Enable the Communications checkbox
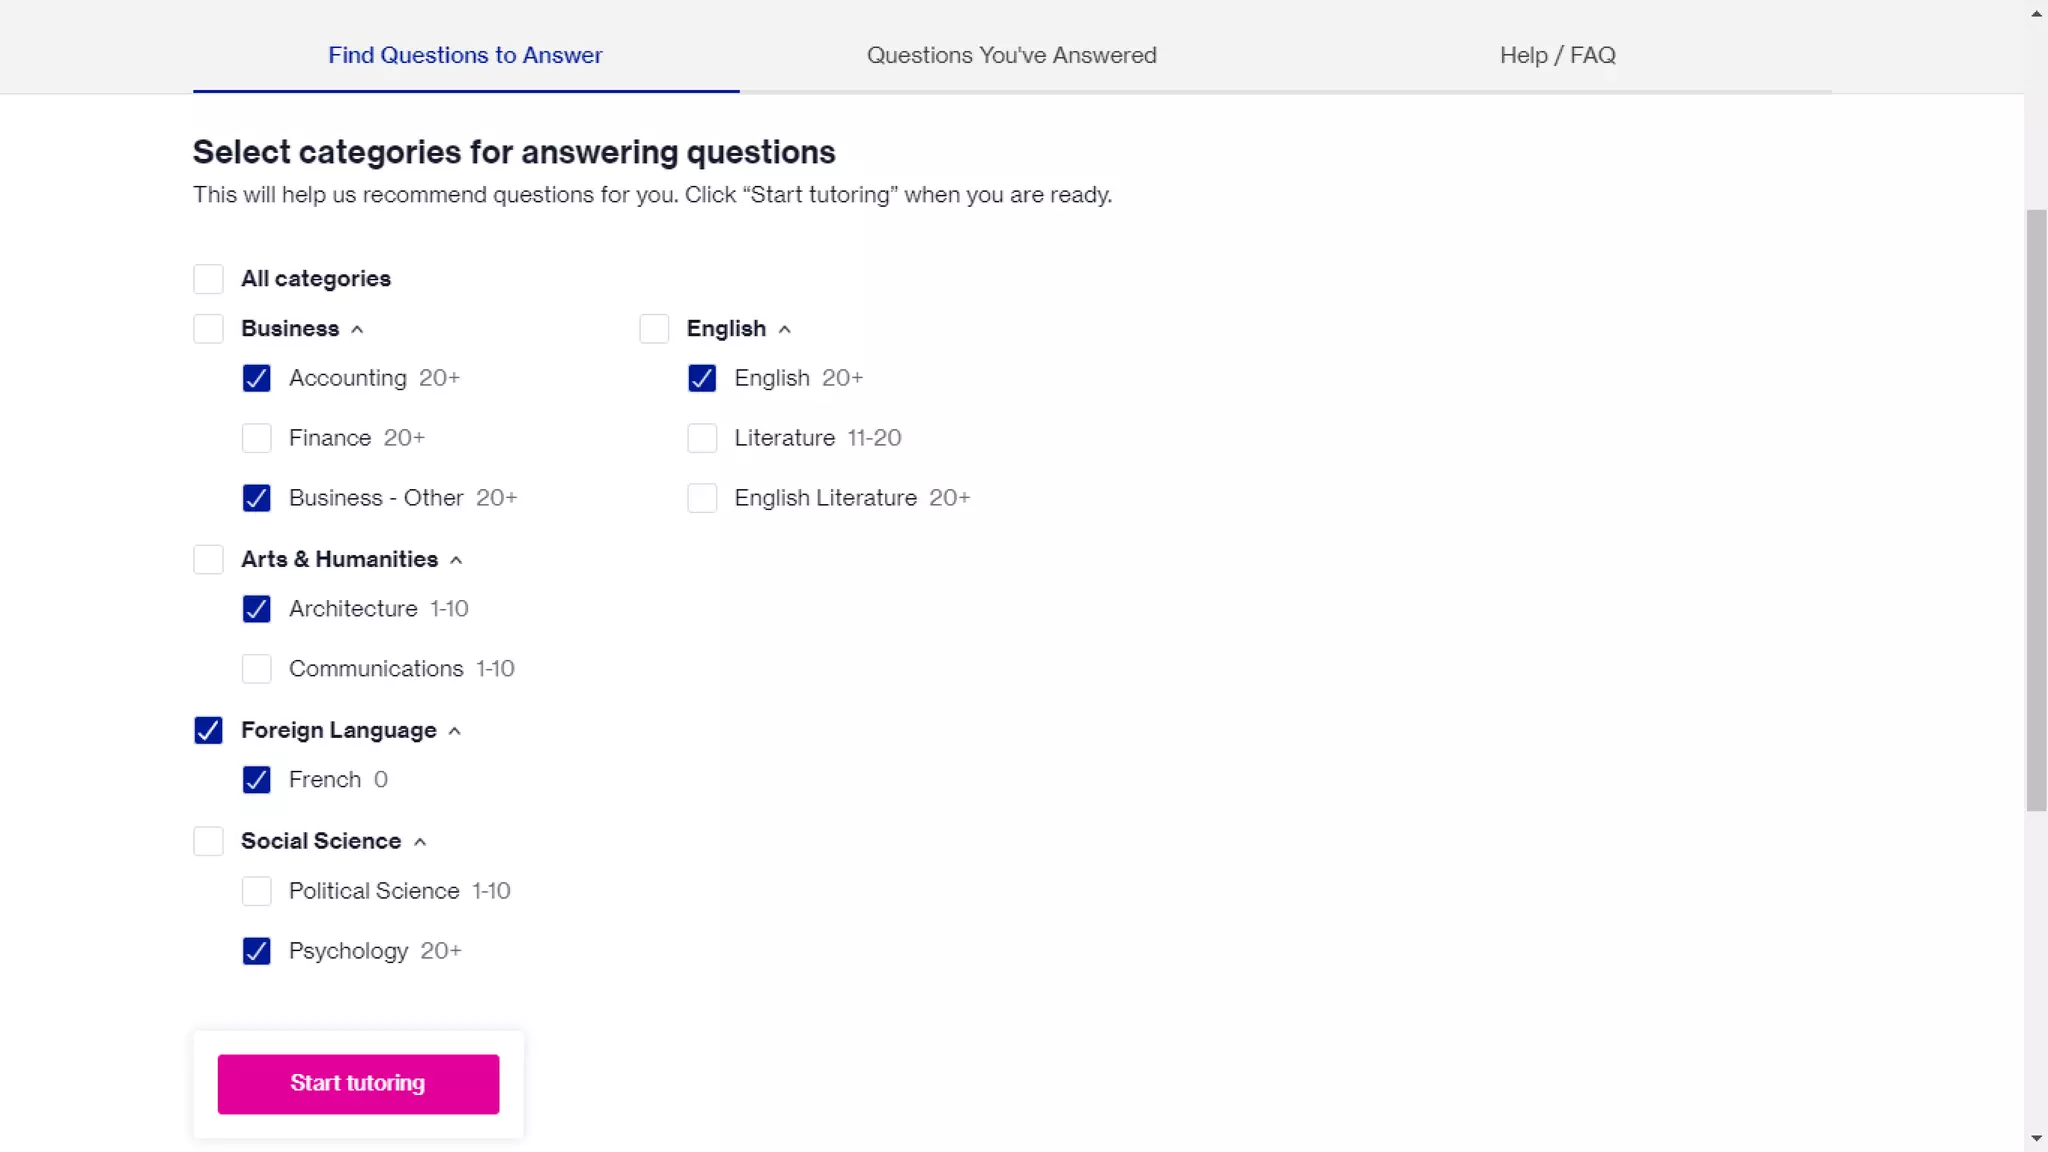Image resolution: width=2048 pixels, height=1152 pixels. click(x=256, y=669)
